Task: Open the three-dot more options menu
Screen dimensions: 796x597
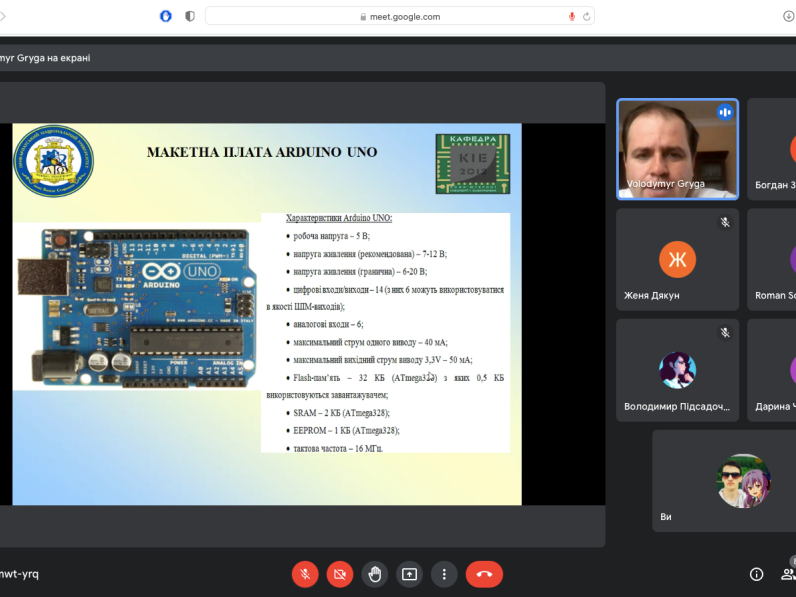Action: pos(444,574)
